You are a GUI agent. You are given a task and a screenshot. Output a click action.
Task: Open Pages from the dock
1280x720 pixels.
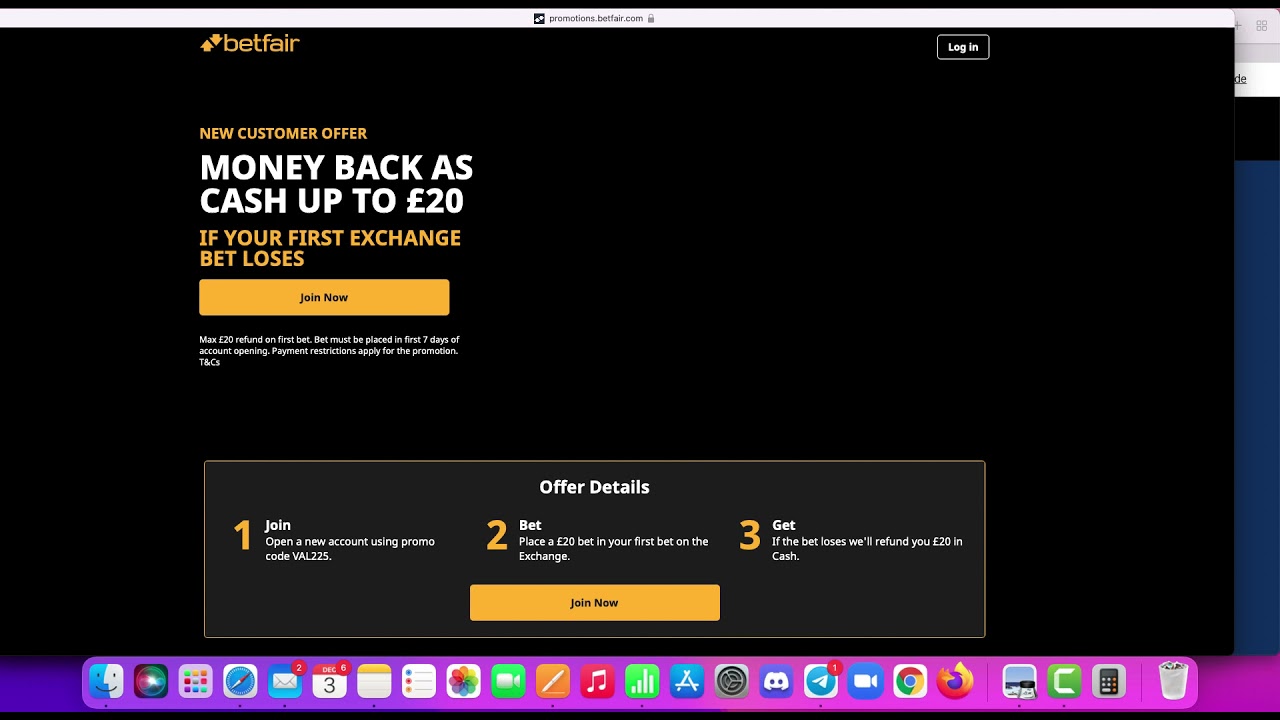pos(552,682)
